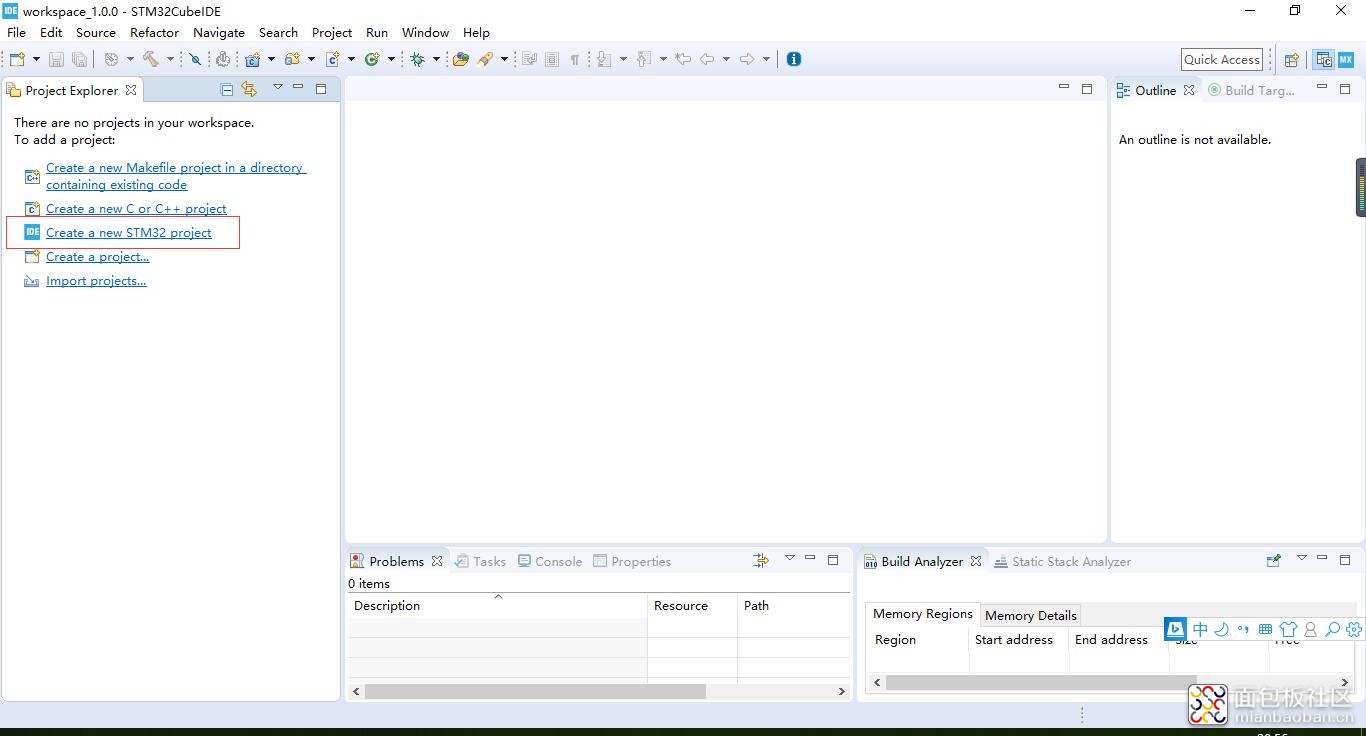The image size is (1366, 736).
Task: Toggle Link with Editor in Project Explorer
Action: pyautogui.click(x=249, y=89)
